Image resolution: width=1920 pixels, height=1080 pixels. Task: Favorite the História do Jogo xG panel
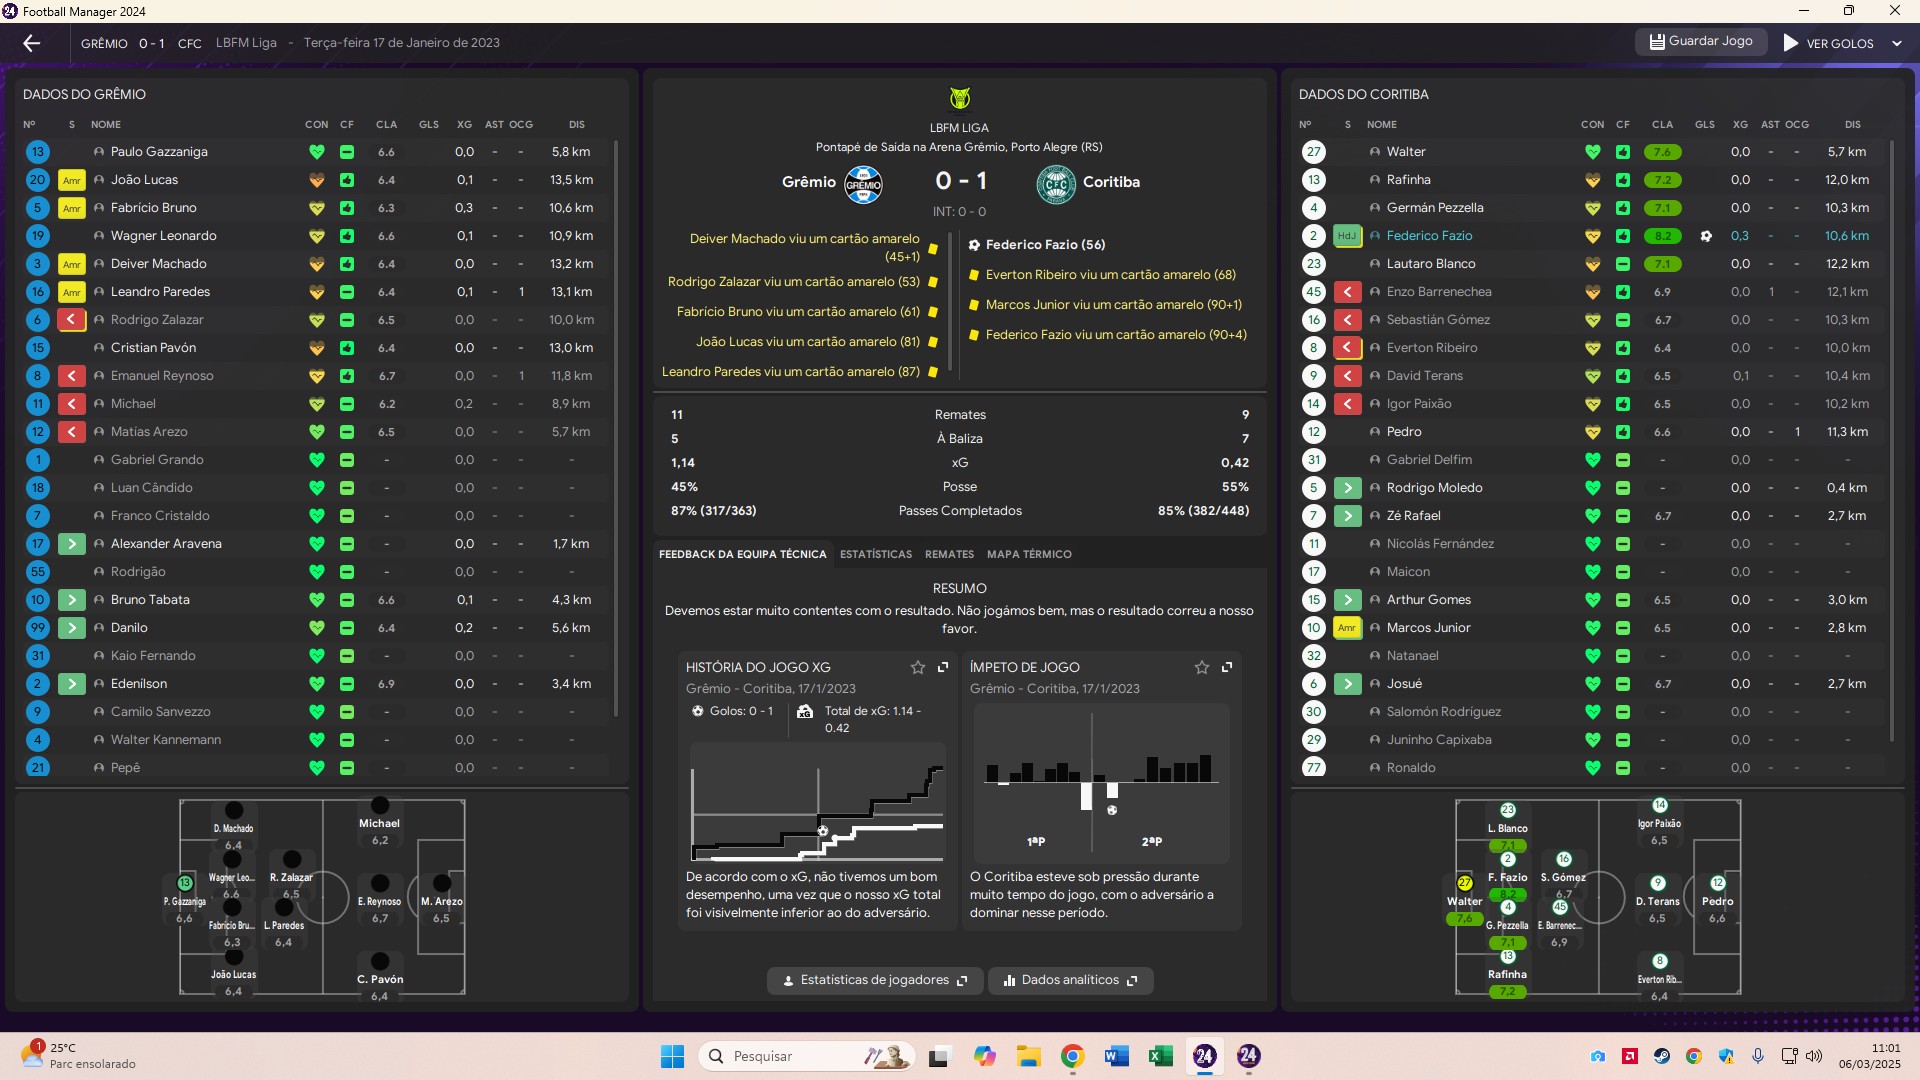(x=917, y=667)
